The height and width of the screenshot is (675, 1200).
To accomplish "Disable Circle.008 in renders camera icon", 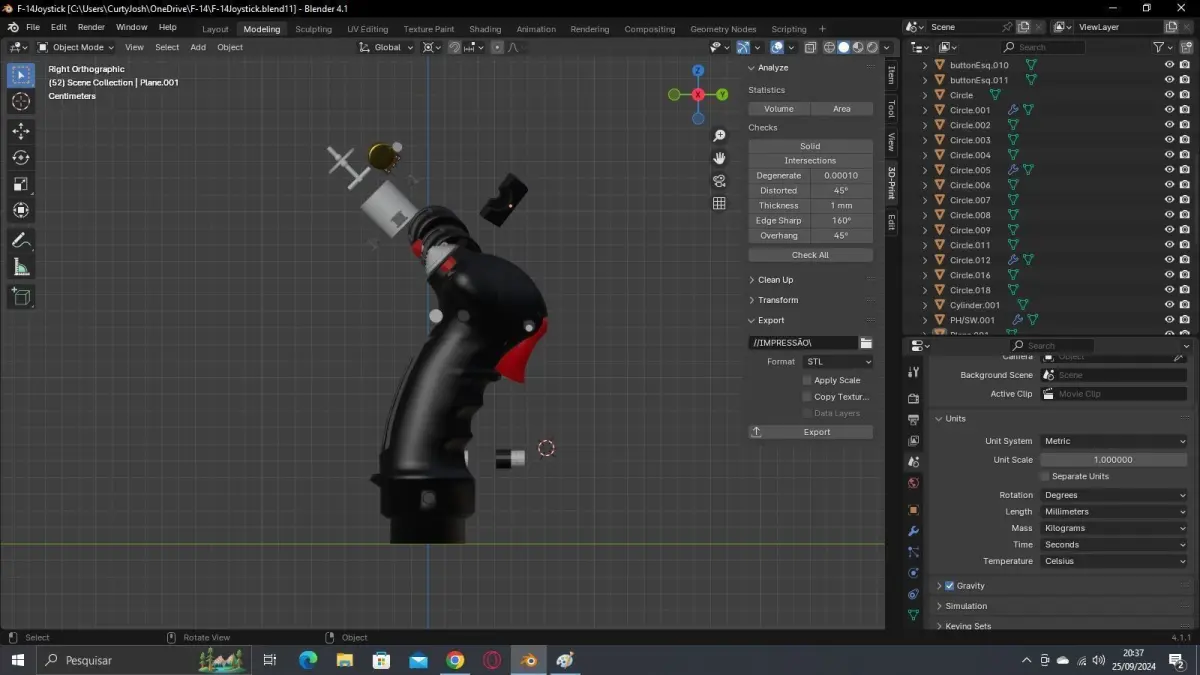I will [x=1184, y=215].
